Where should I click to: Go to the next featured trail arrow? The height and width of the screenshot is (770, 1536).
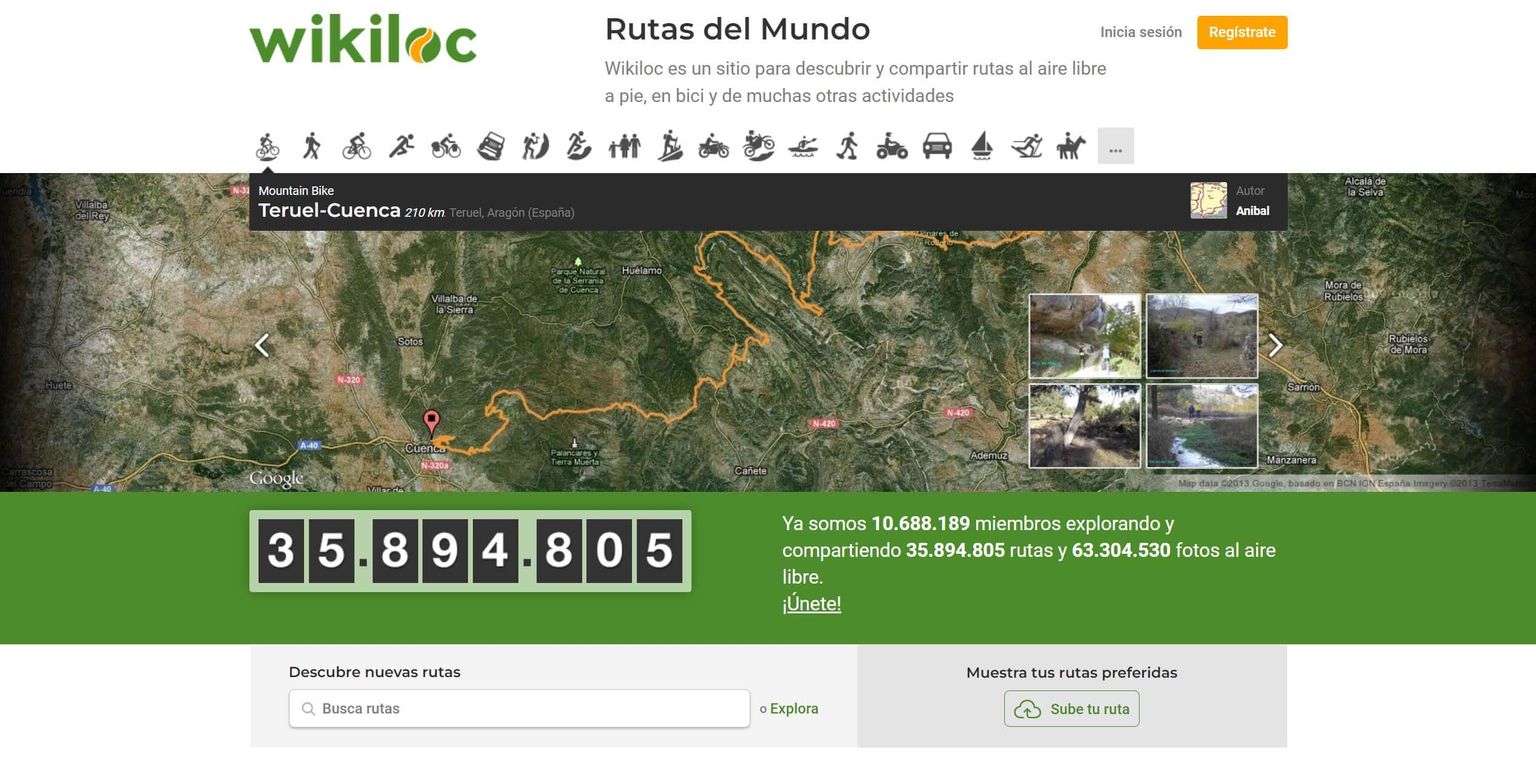[1275, 345]
